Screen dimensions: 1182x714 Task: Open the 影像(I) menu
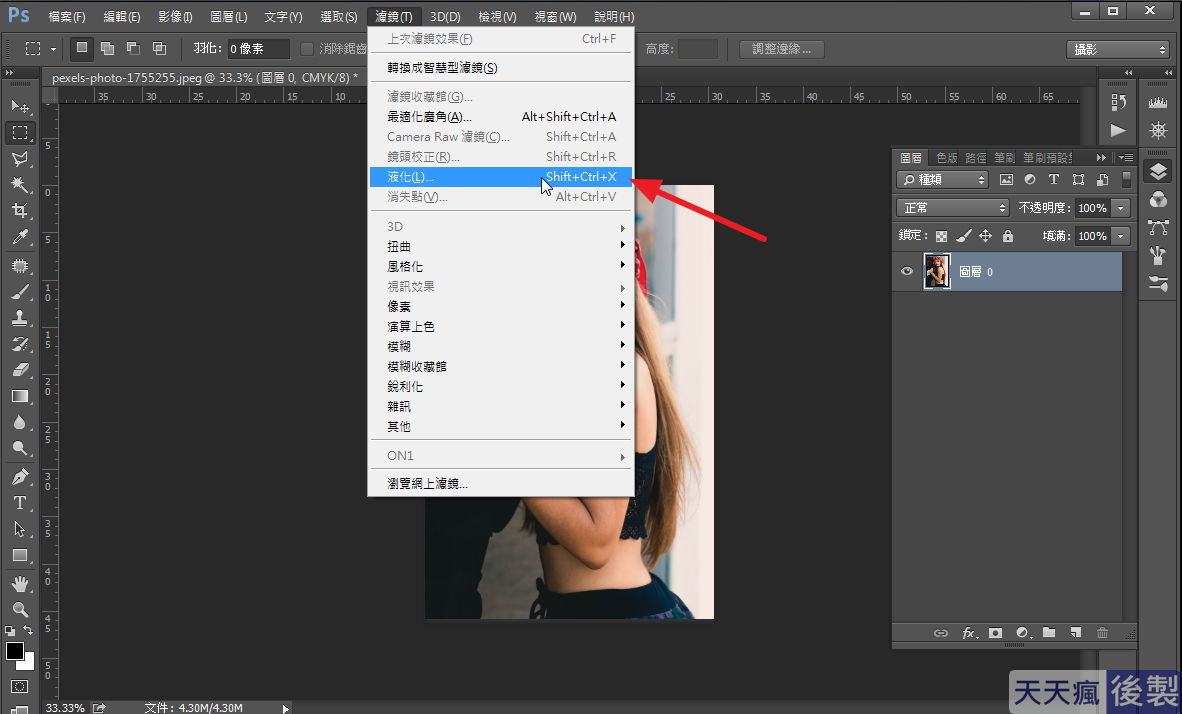point(175,17)
